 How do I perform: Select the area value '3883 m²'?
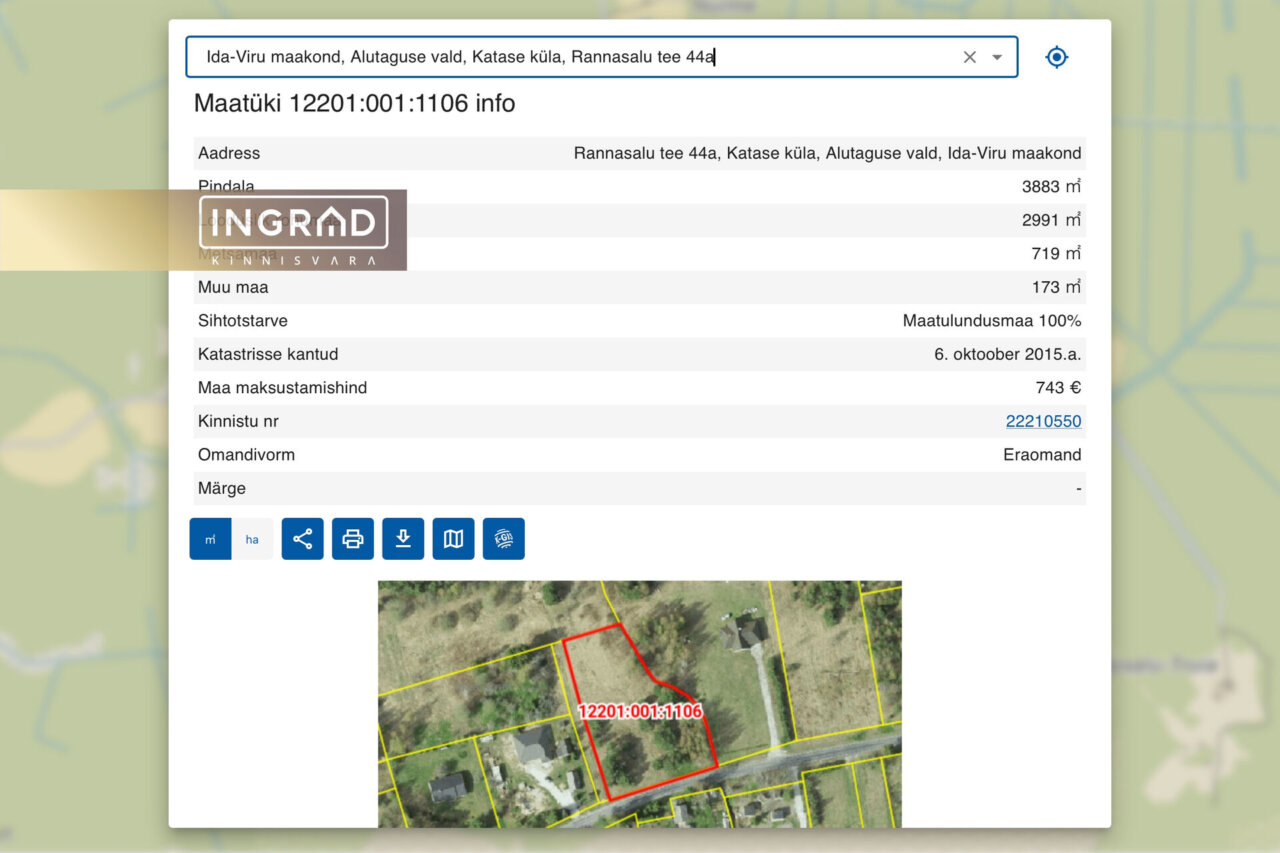point(1051,187)
